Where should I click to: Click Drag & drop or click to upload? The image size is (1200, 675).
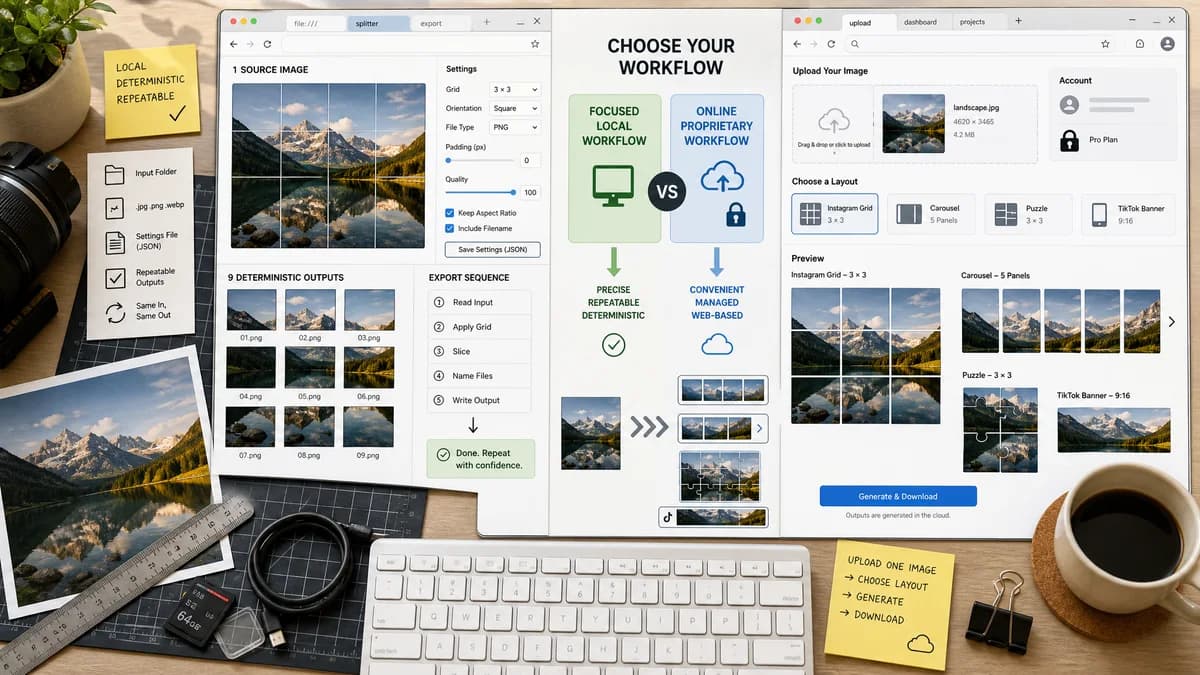[833, 145]
